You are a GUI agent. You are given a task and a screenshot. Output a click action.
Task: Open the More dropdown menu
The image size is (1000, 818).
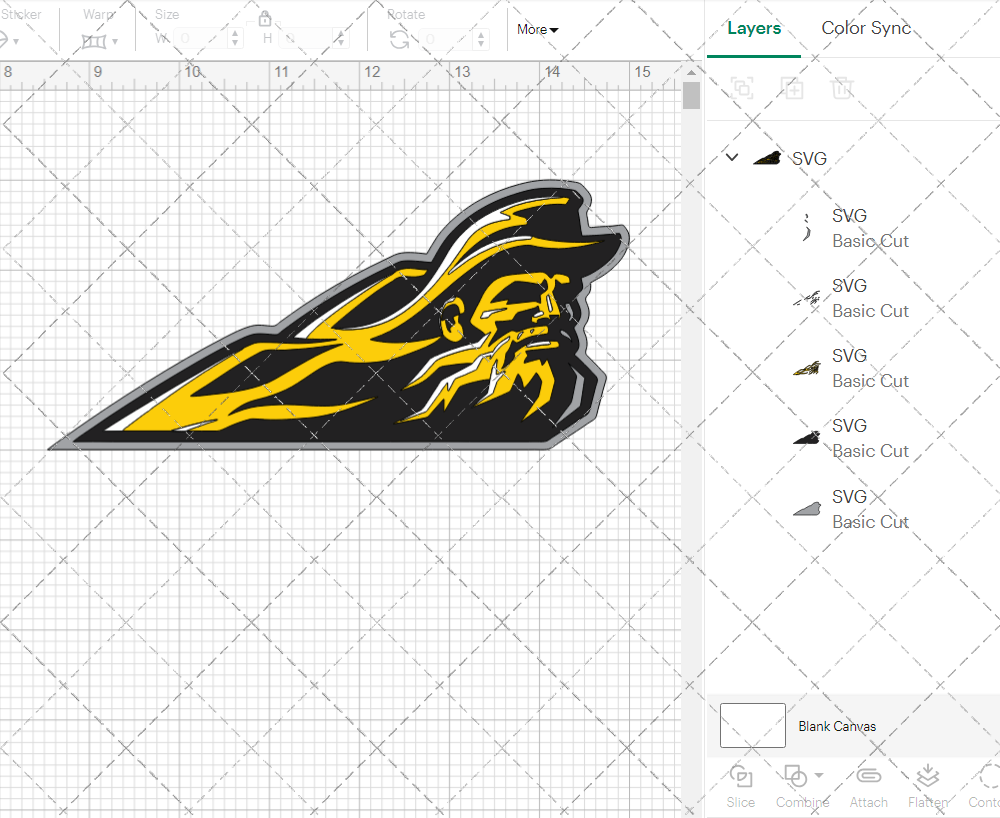[538, 29]
